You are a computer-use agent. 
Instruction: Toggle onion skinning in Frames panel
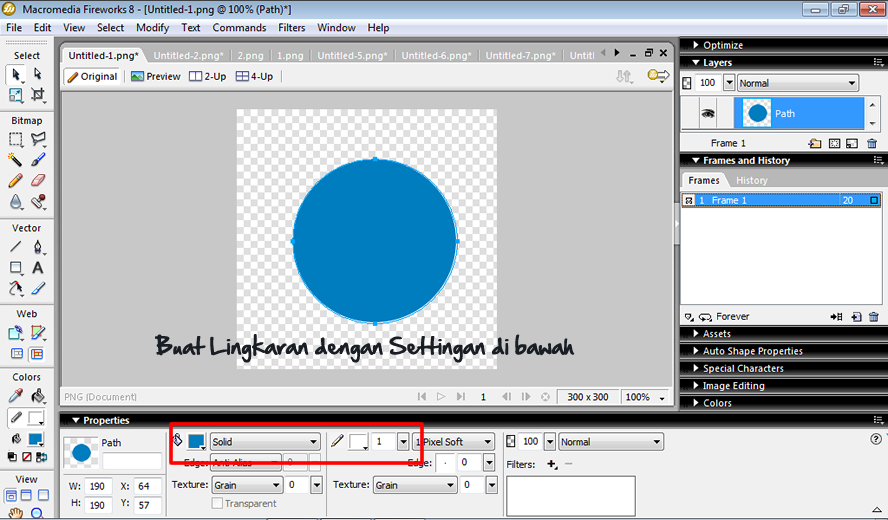(689, 317)
